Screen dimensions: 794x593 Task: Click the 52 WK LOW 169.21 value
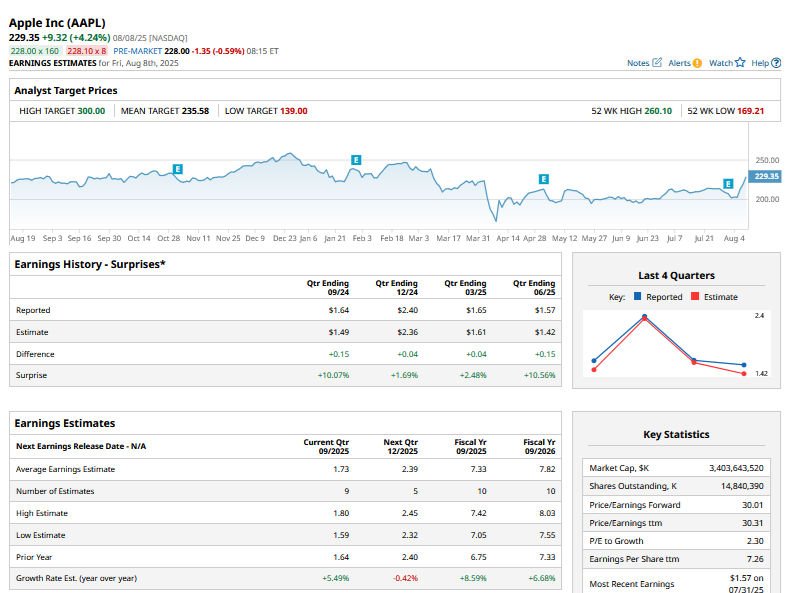(x=750, y=111)
